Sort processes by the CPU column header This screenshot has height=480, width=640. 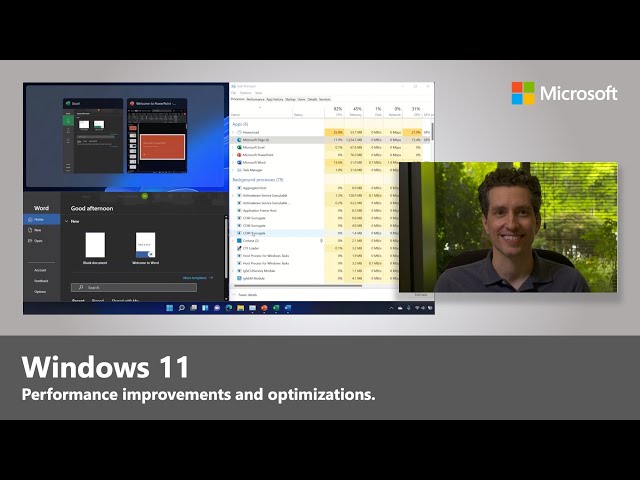[334, 111]
